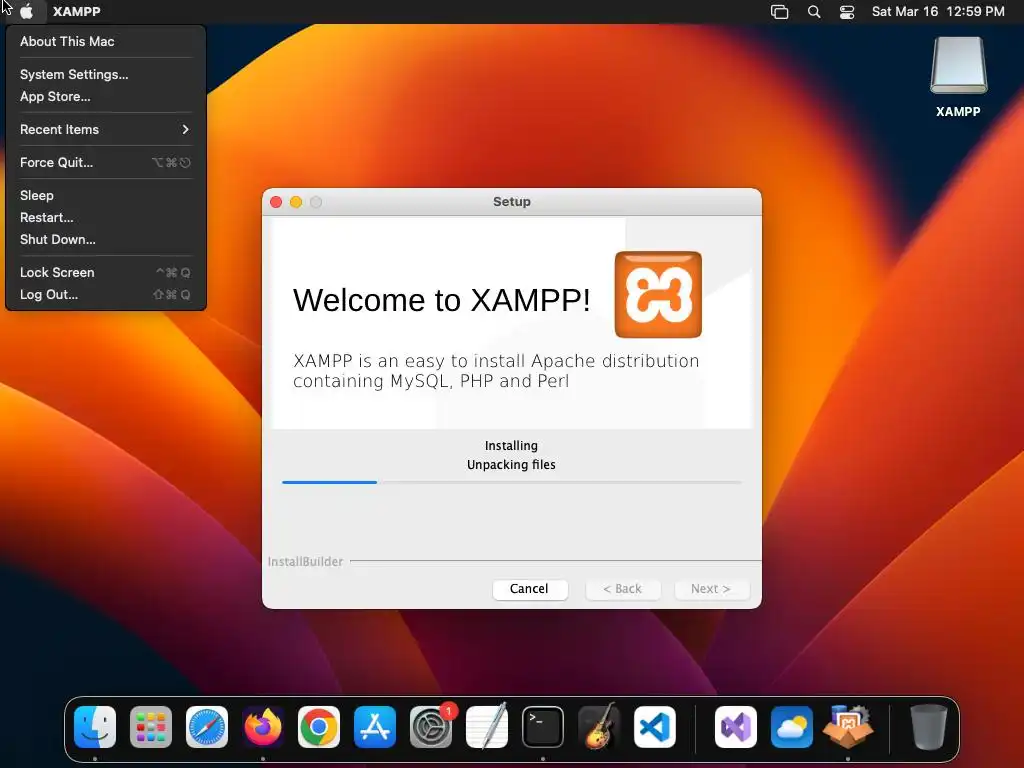
Task: Open Visual Studio purple dock icon
Action: click(736, 726)
